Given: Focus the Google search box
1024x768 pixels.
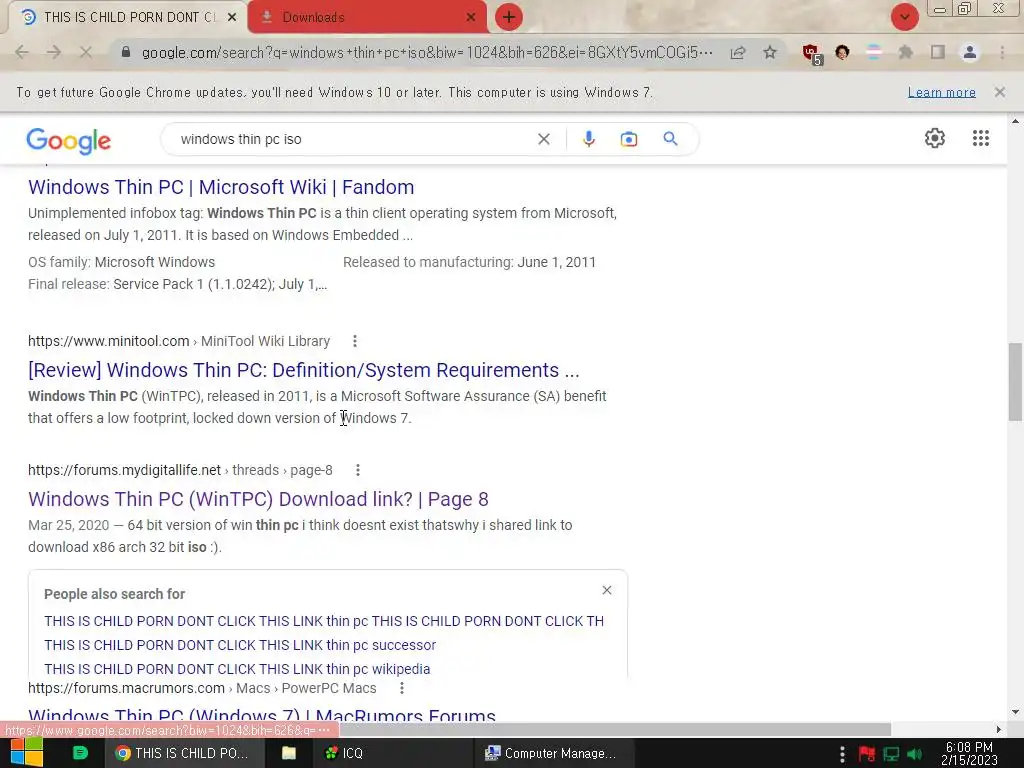Looking at the screenshot, I should [x=353, y=139].
